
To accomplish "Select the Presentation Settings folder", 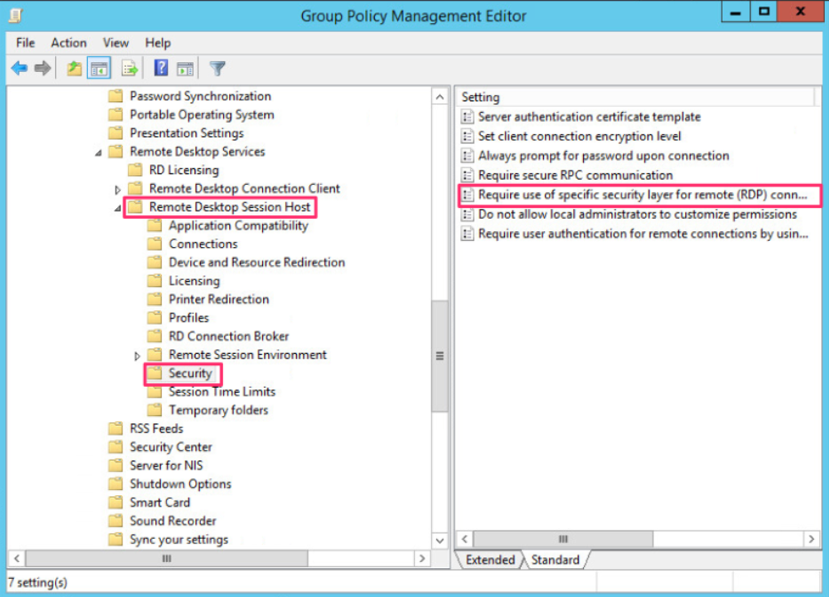I will pos(187,133).
